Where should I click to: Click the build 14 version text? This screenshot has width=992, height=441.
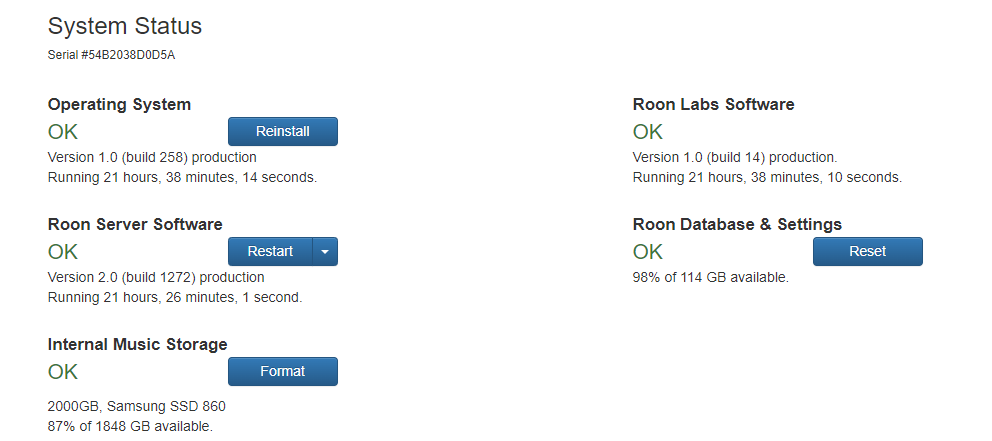point(735,157)
